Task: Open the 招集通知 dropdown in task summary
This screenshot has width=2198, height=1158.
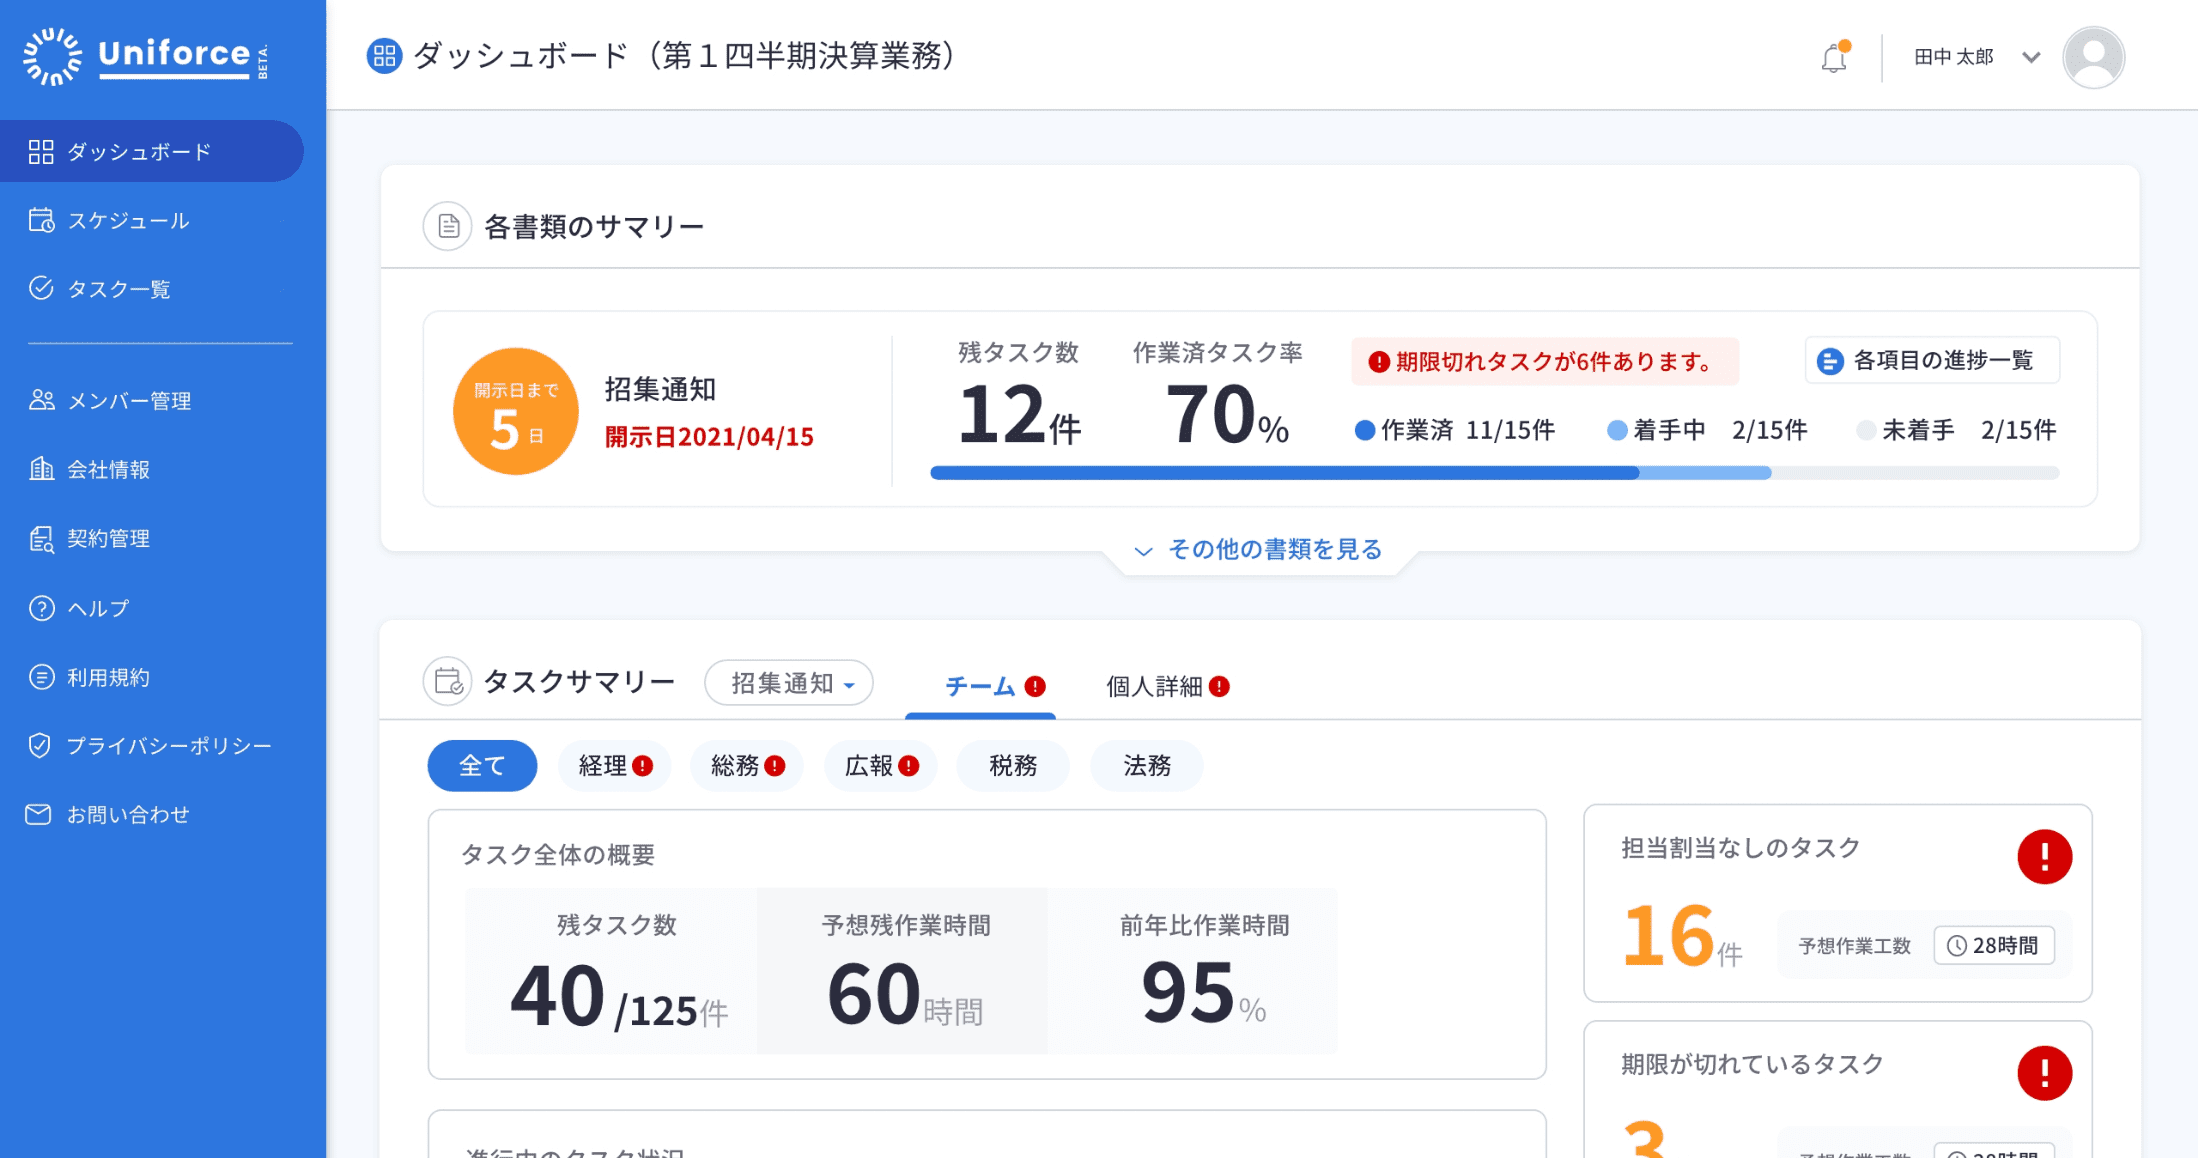Action: click(x=789, y=683)
